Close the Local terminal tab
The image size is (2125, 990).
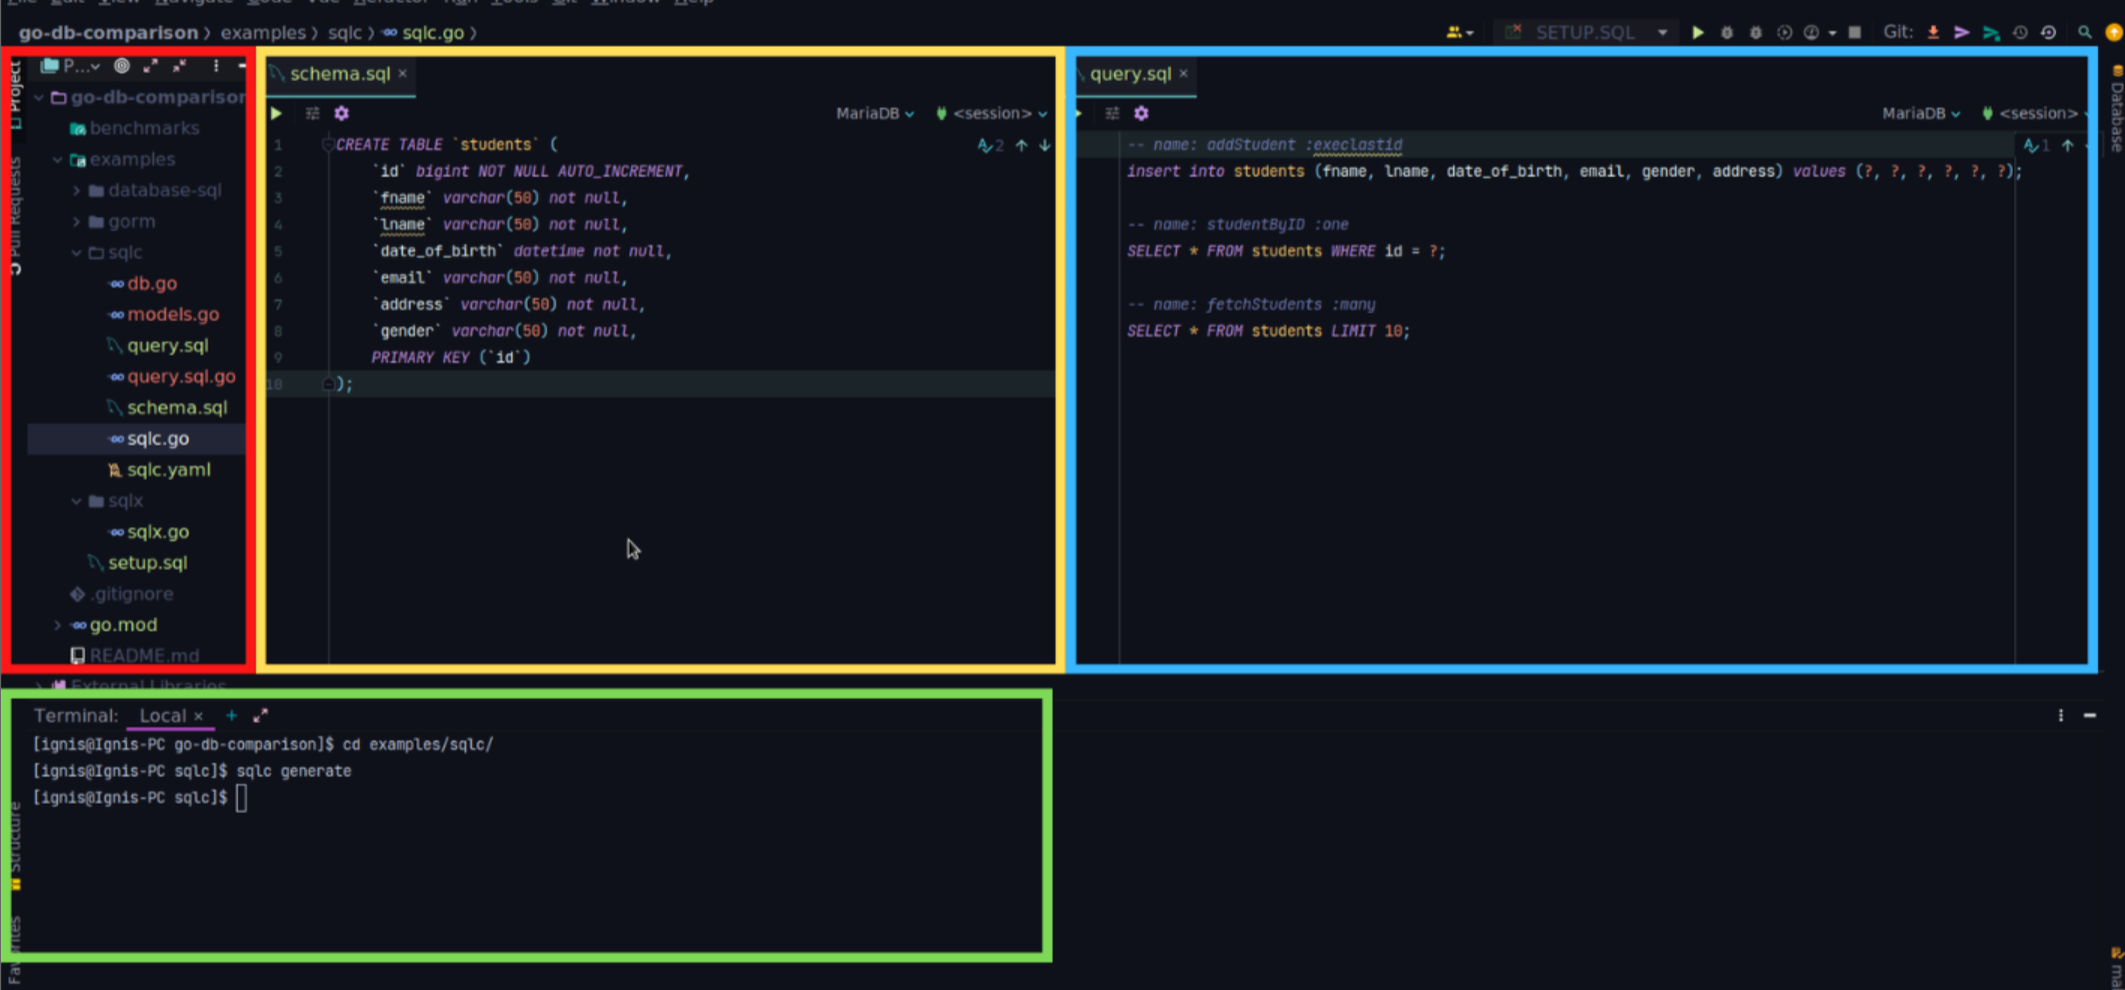[198, 716]
